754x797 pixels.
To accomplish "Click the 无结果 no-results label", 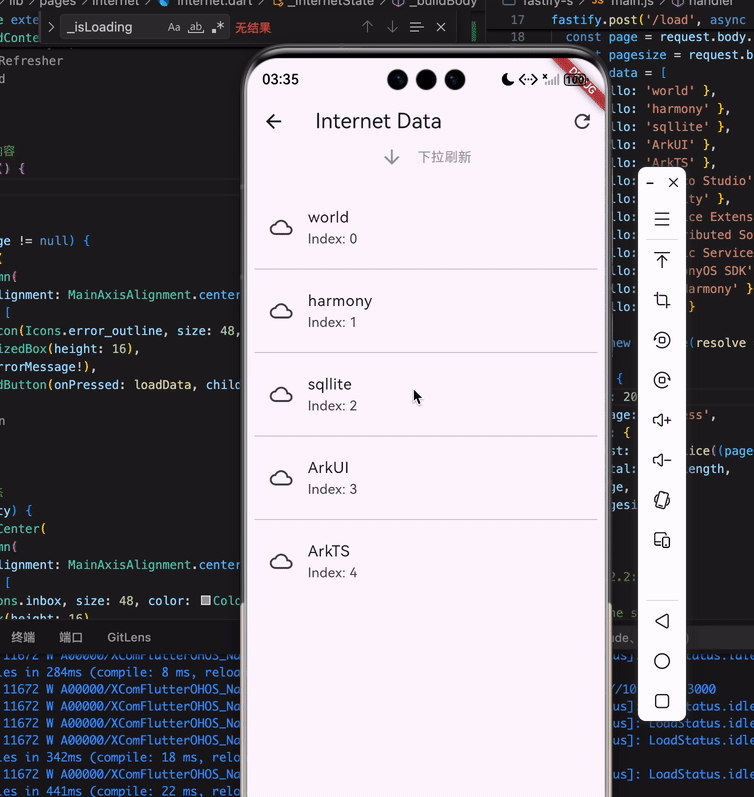I will tap(253, 27).
